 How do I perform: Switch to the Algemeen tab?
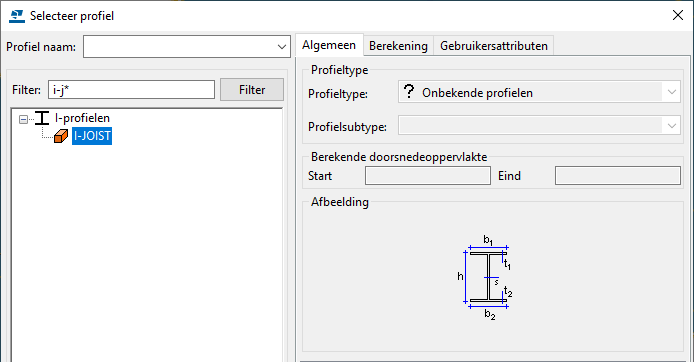coord(329,45)
